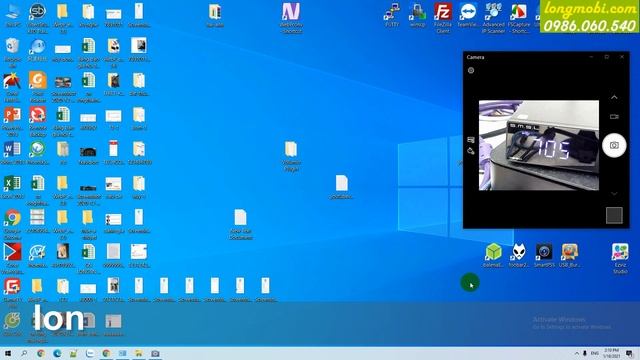
Task: Click the upper icon left of camera preview
Action: (471, 140)
